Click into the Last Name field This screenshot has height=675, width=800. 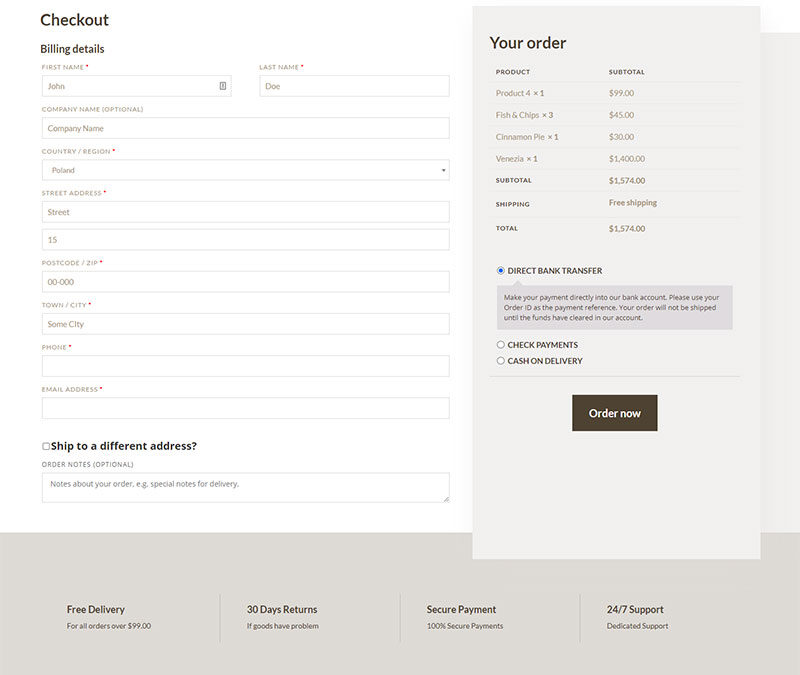pos(354,86)
